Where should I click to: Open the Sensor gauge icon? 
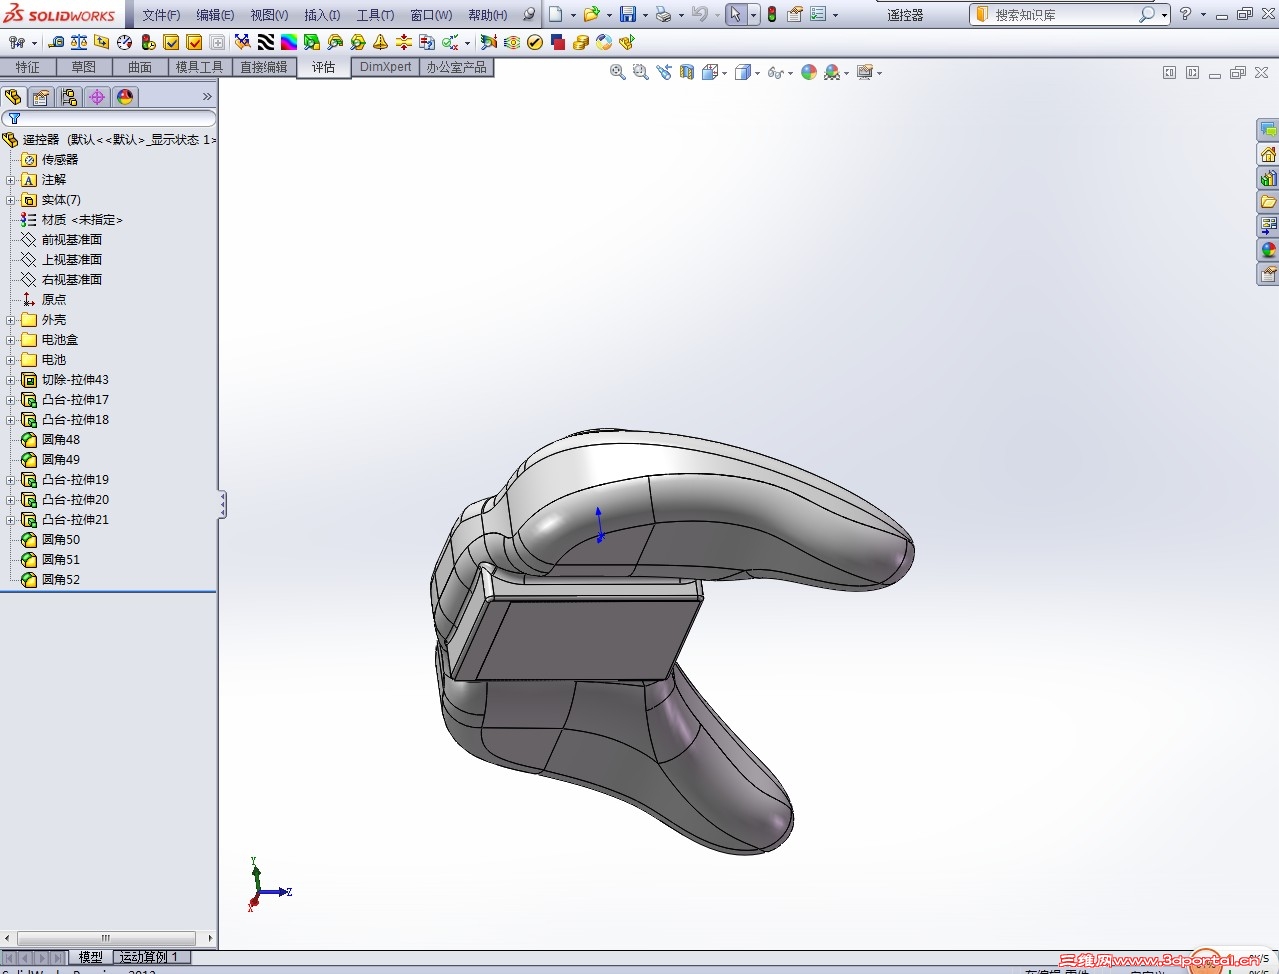(x=124, y=42)
